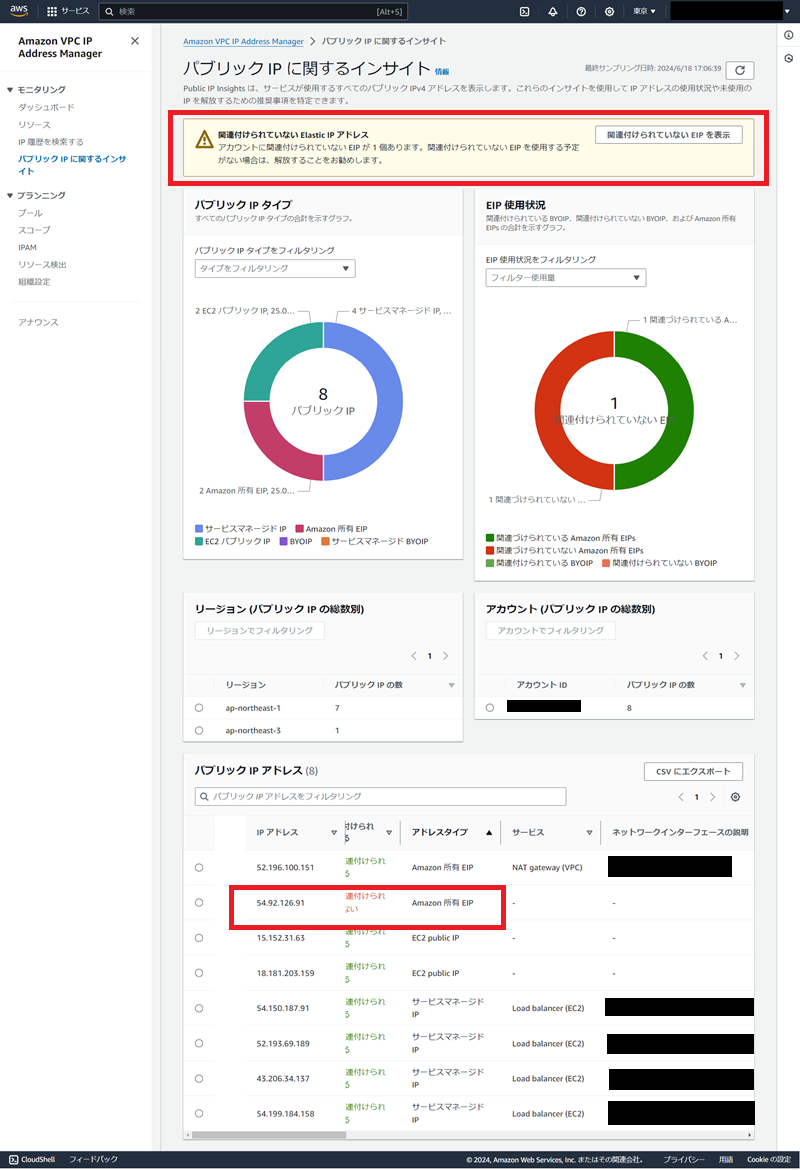Image resolution: width=800 pixels, height=1170 pixels.
Task: Open the 情報 link beside title
Action: point(442,72)
